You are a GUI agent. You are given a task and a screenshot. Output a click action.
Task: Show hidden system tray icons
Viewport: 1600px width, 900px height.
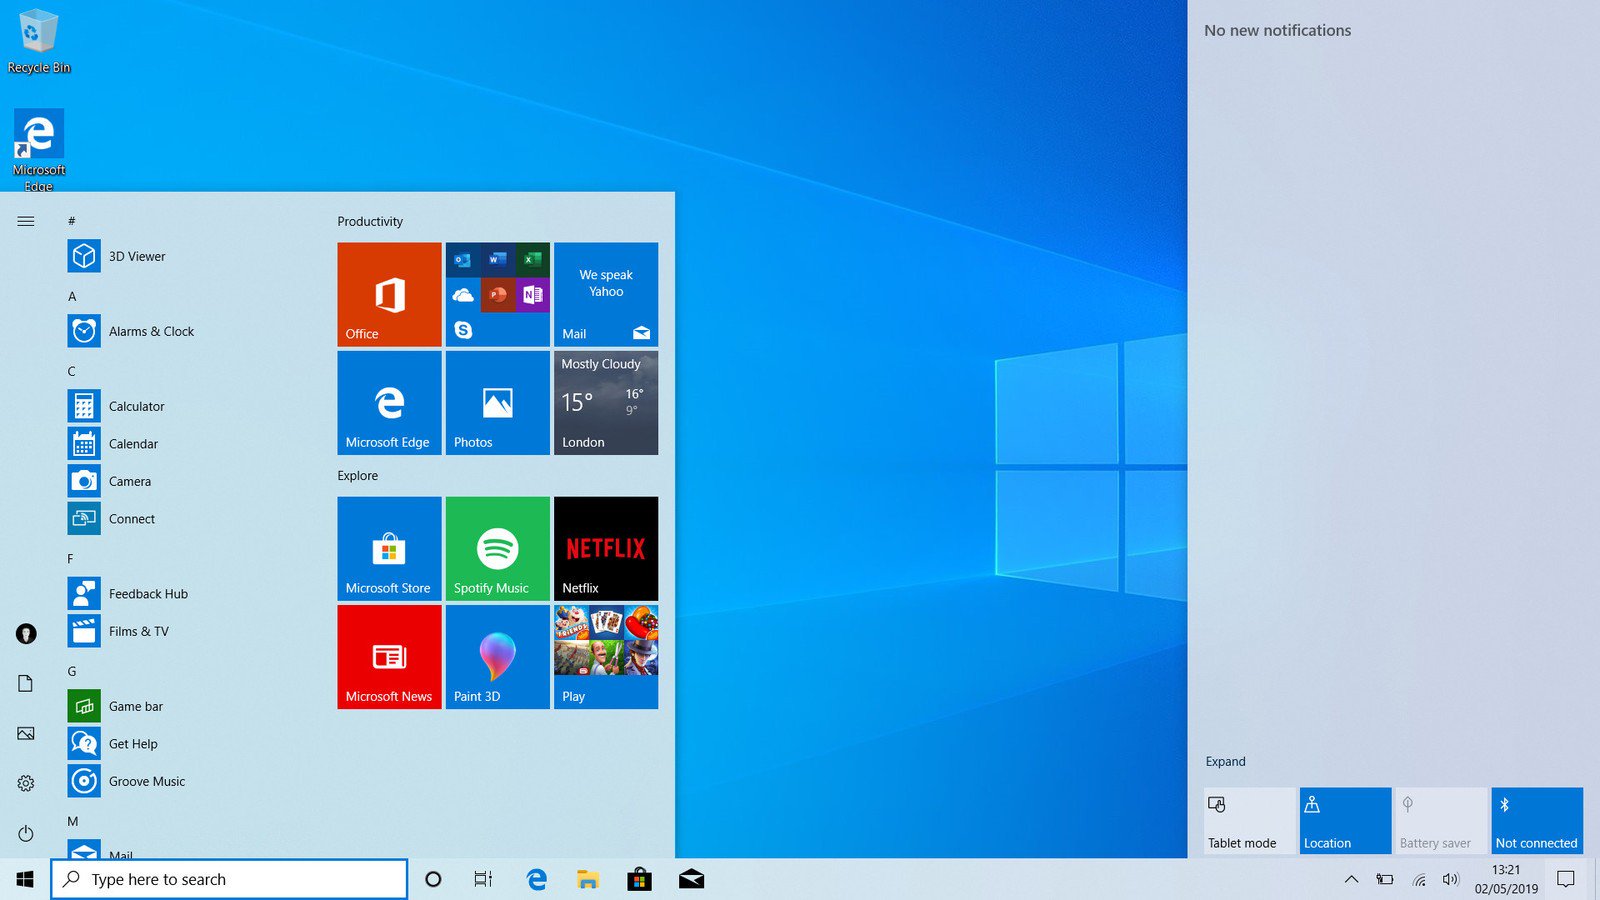click(x=1350, y=880)
